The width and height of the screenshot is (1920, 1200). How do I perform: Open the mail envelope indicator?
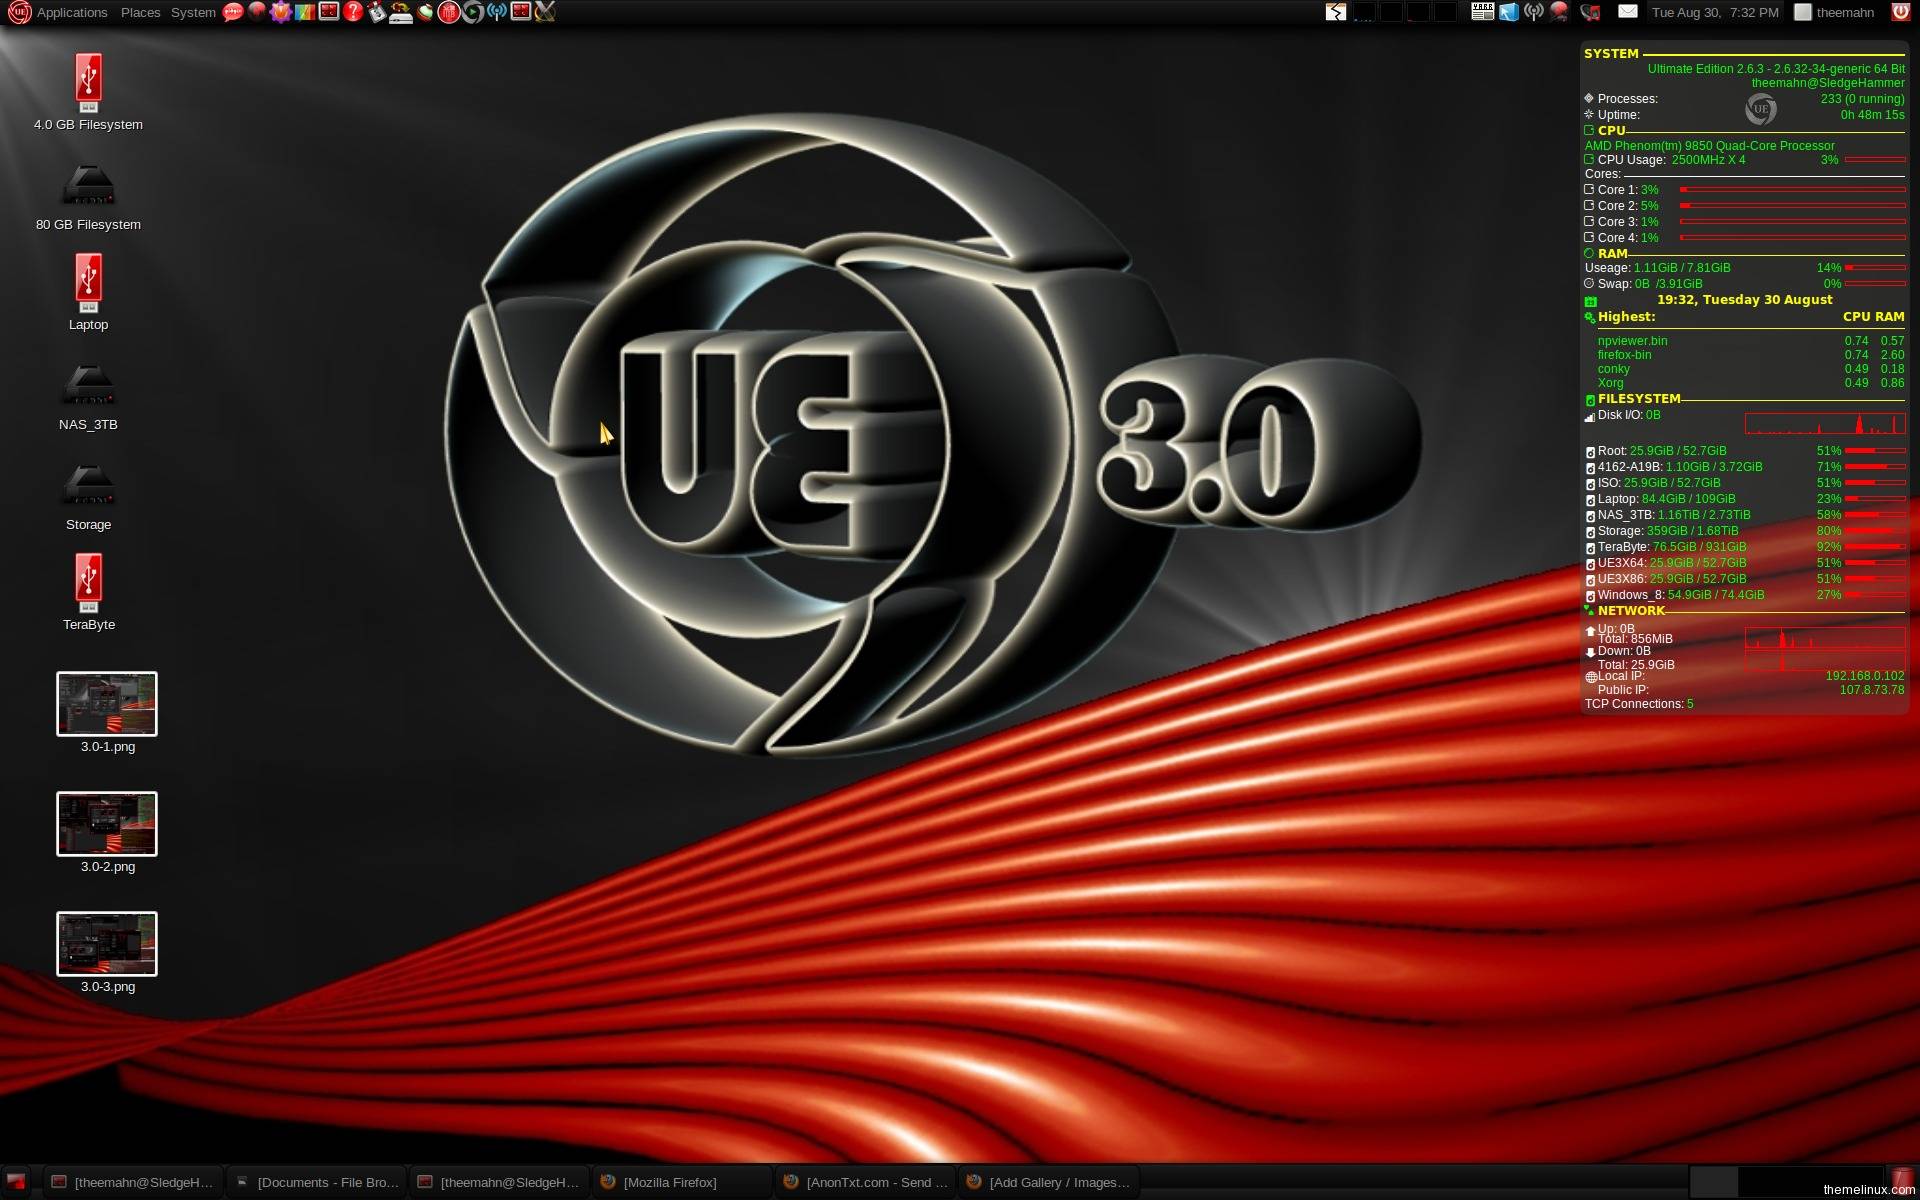[x=1628, y=12]
